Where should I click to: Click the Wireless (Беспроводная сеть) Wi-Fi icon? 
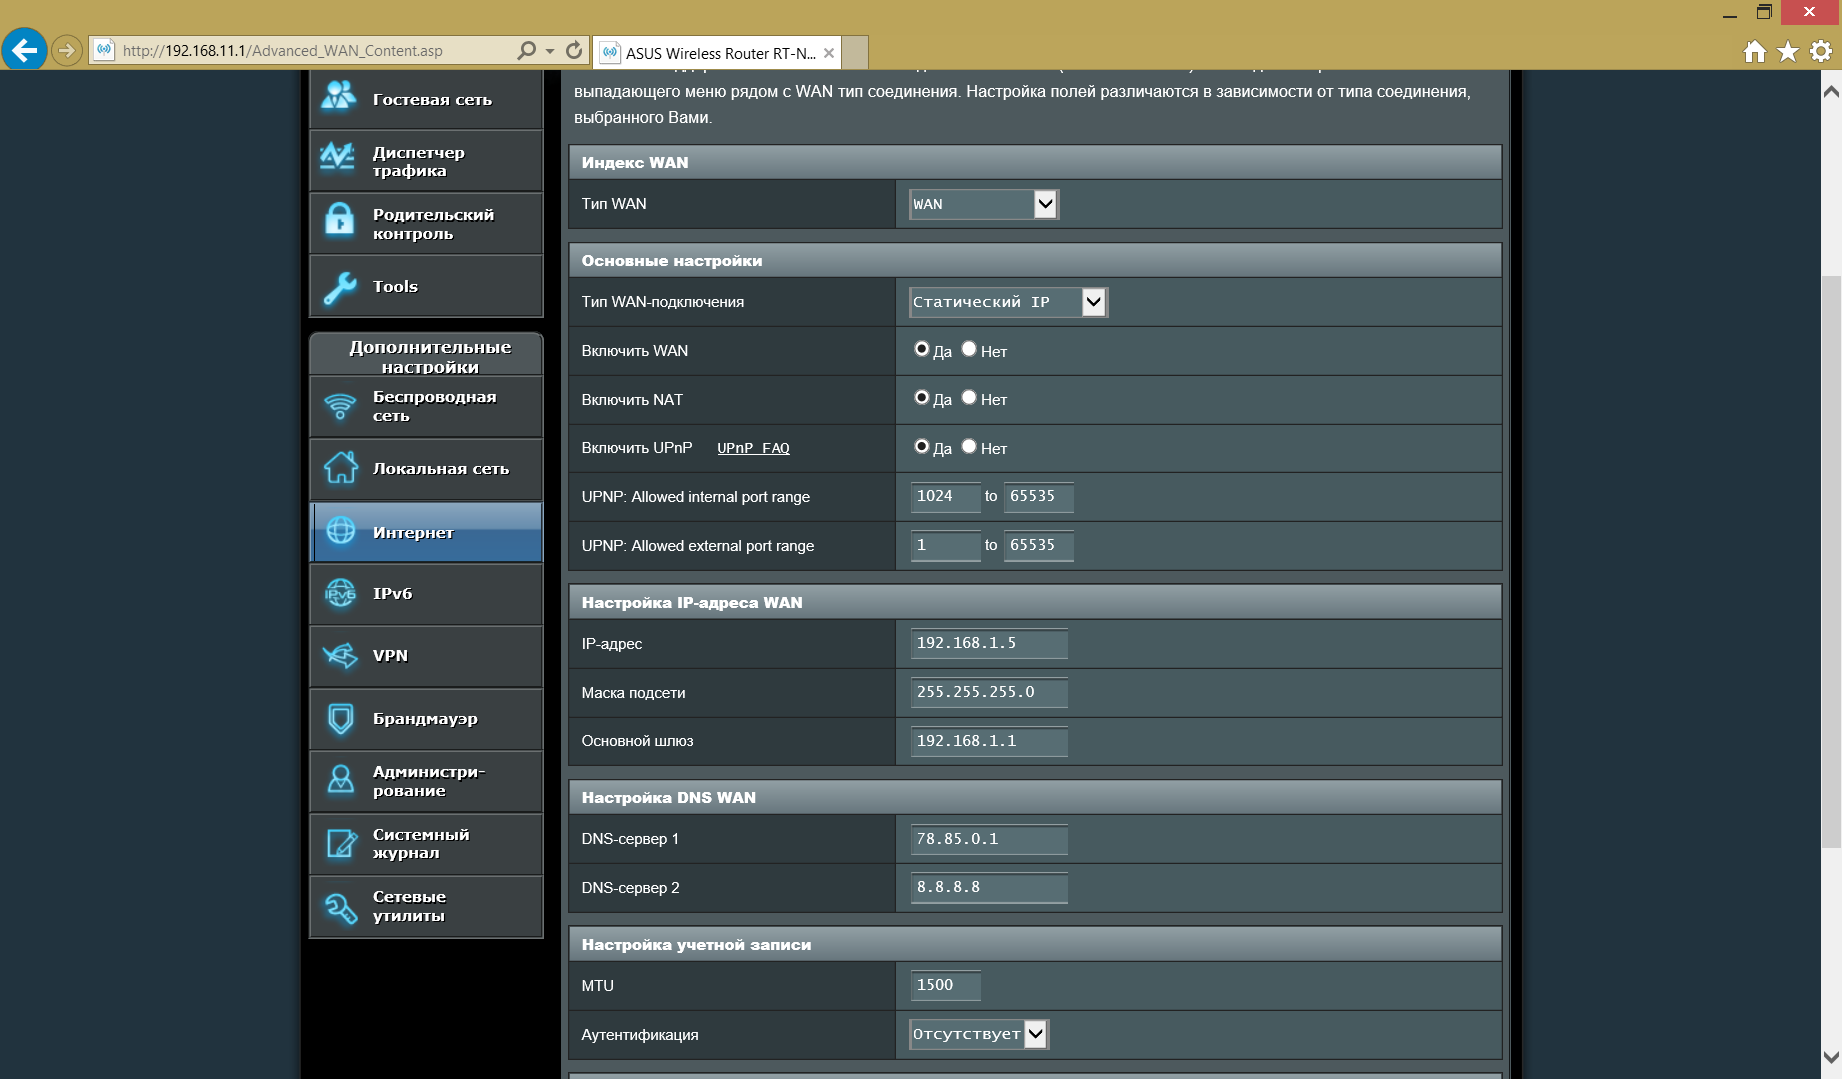coord(340,406)
